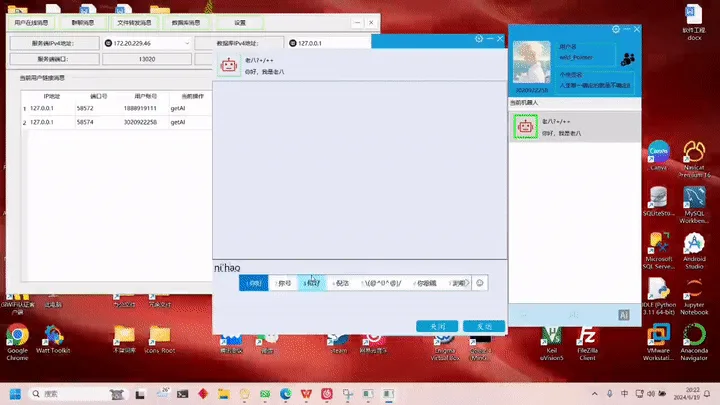Image resolution: width=720 pixels, height=405 pixels.
Task: Open settings gear in contact list window
Action: click(x=616, y=29)
